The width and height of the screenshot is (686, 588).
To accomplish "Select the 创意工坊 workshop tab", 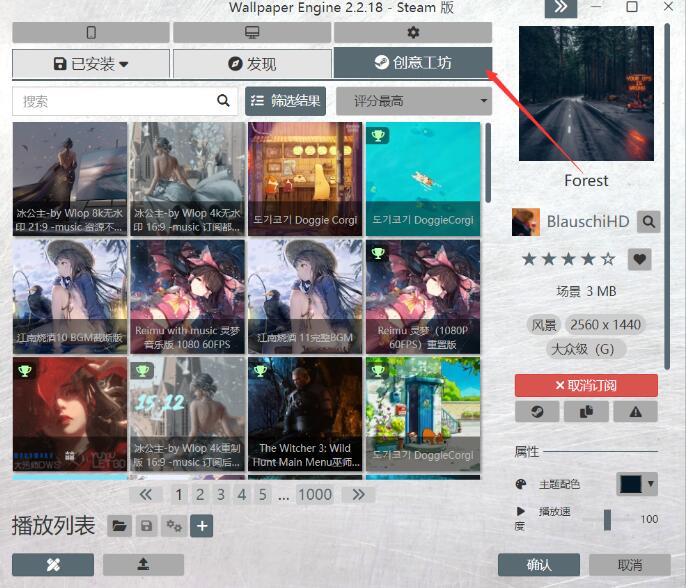I will coord(412,63).
